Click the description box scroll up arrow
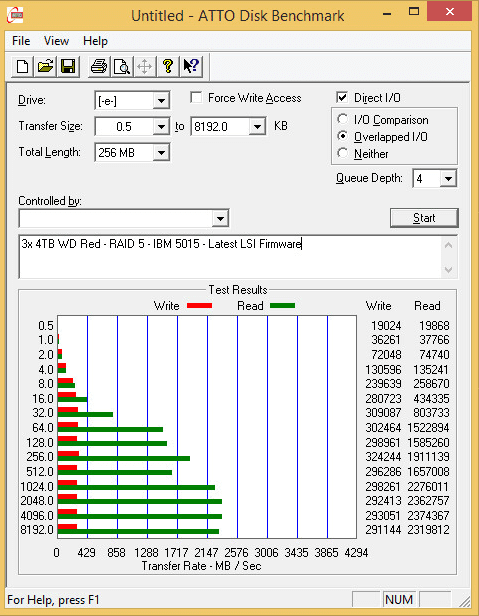The width and height of the screenshot is (479, 616). [449, 246]
